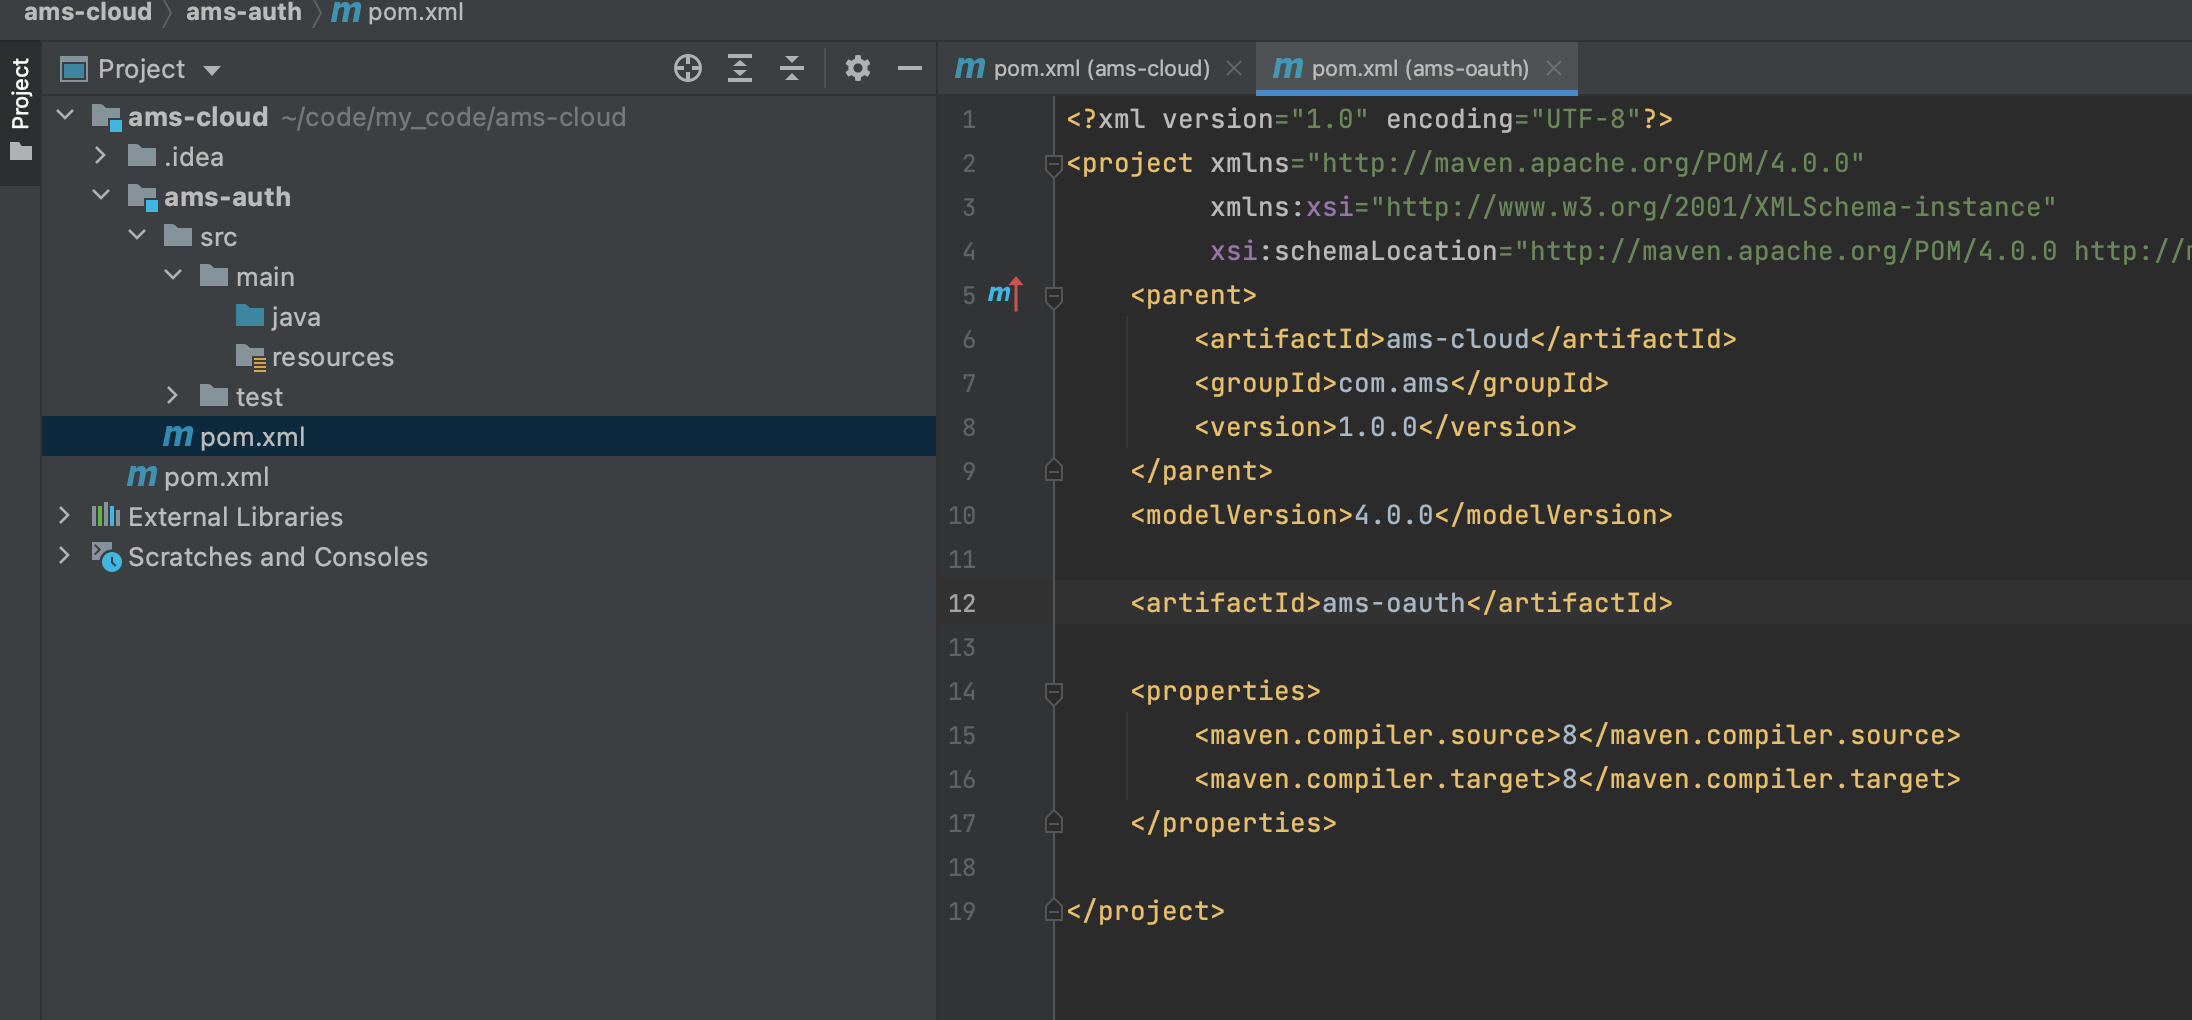Fold the project tag on line 2
The image size is (2192, 1020).
click(1053, 164)
